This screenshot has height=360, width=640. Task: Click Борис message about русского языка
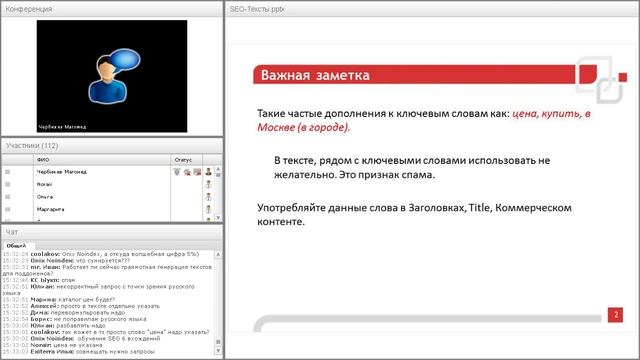pyautogui.click(x=74, y=319)
